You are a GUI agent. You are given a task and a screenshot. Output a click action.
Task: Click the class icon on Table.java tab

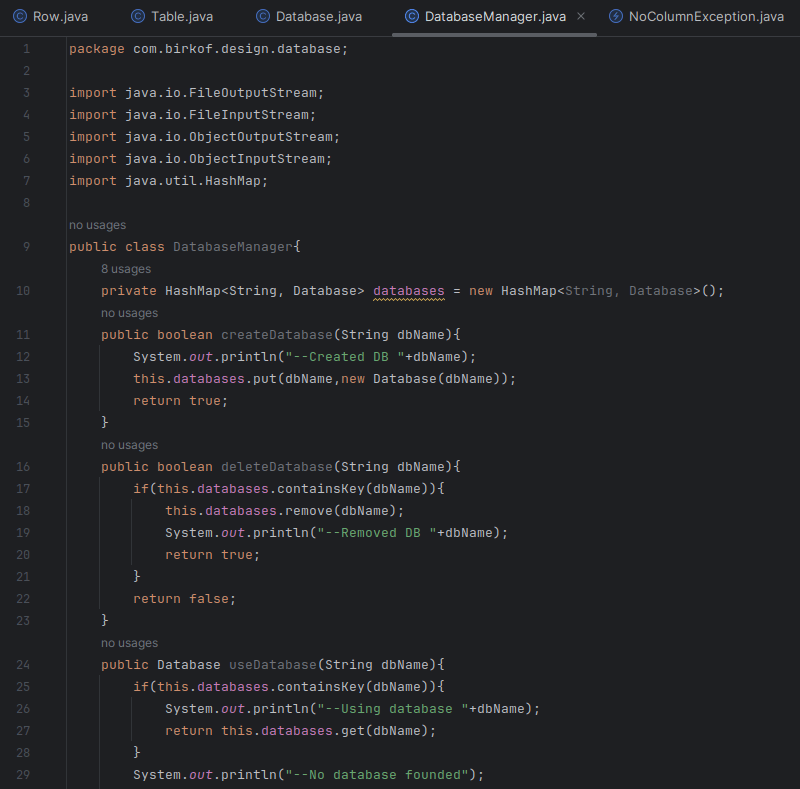(x=138, y=16)
